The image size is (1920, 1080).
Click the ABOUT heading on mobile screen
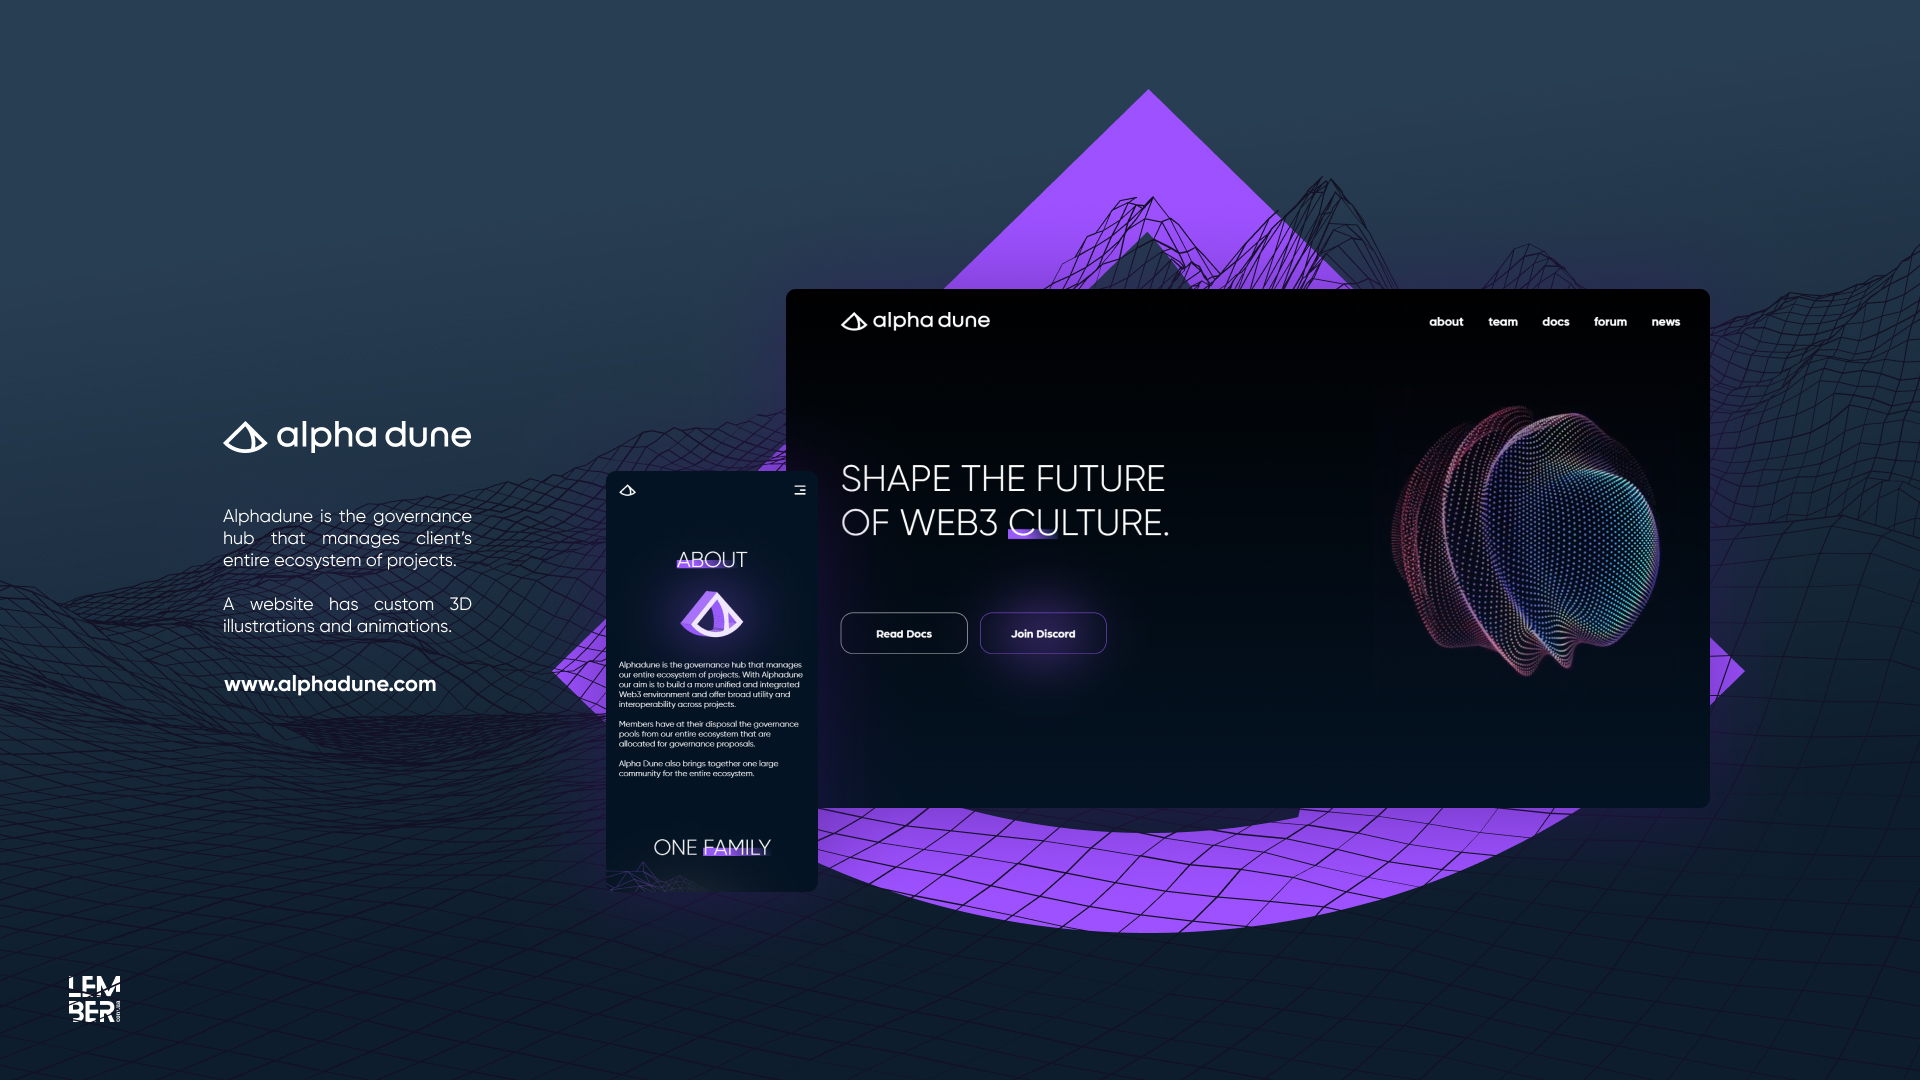712,560
